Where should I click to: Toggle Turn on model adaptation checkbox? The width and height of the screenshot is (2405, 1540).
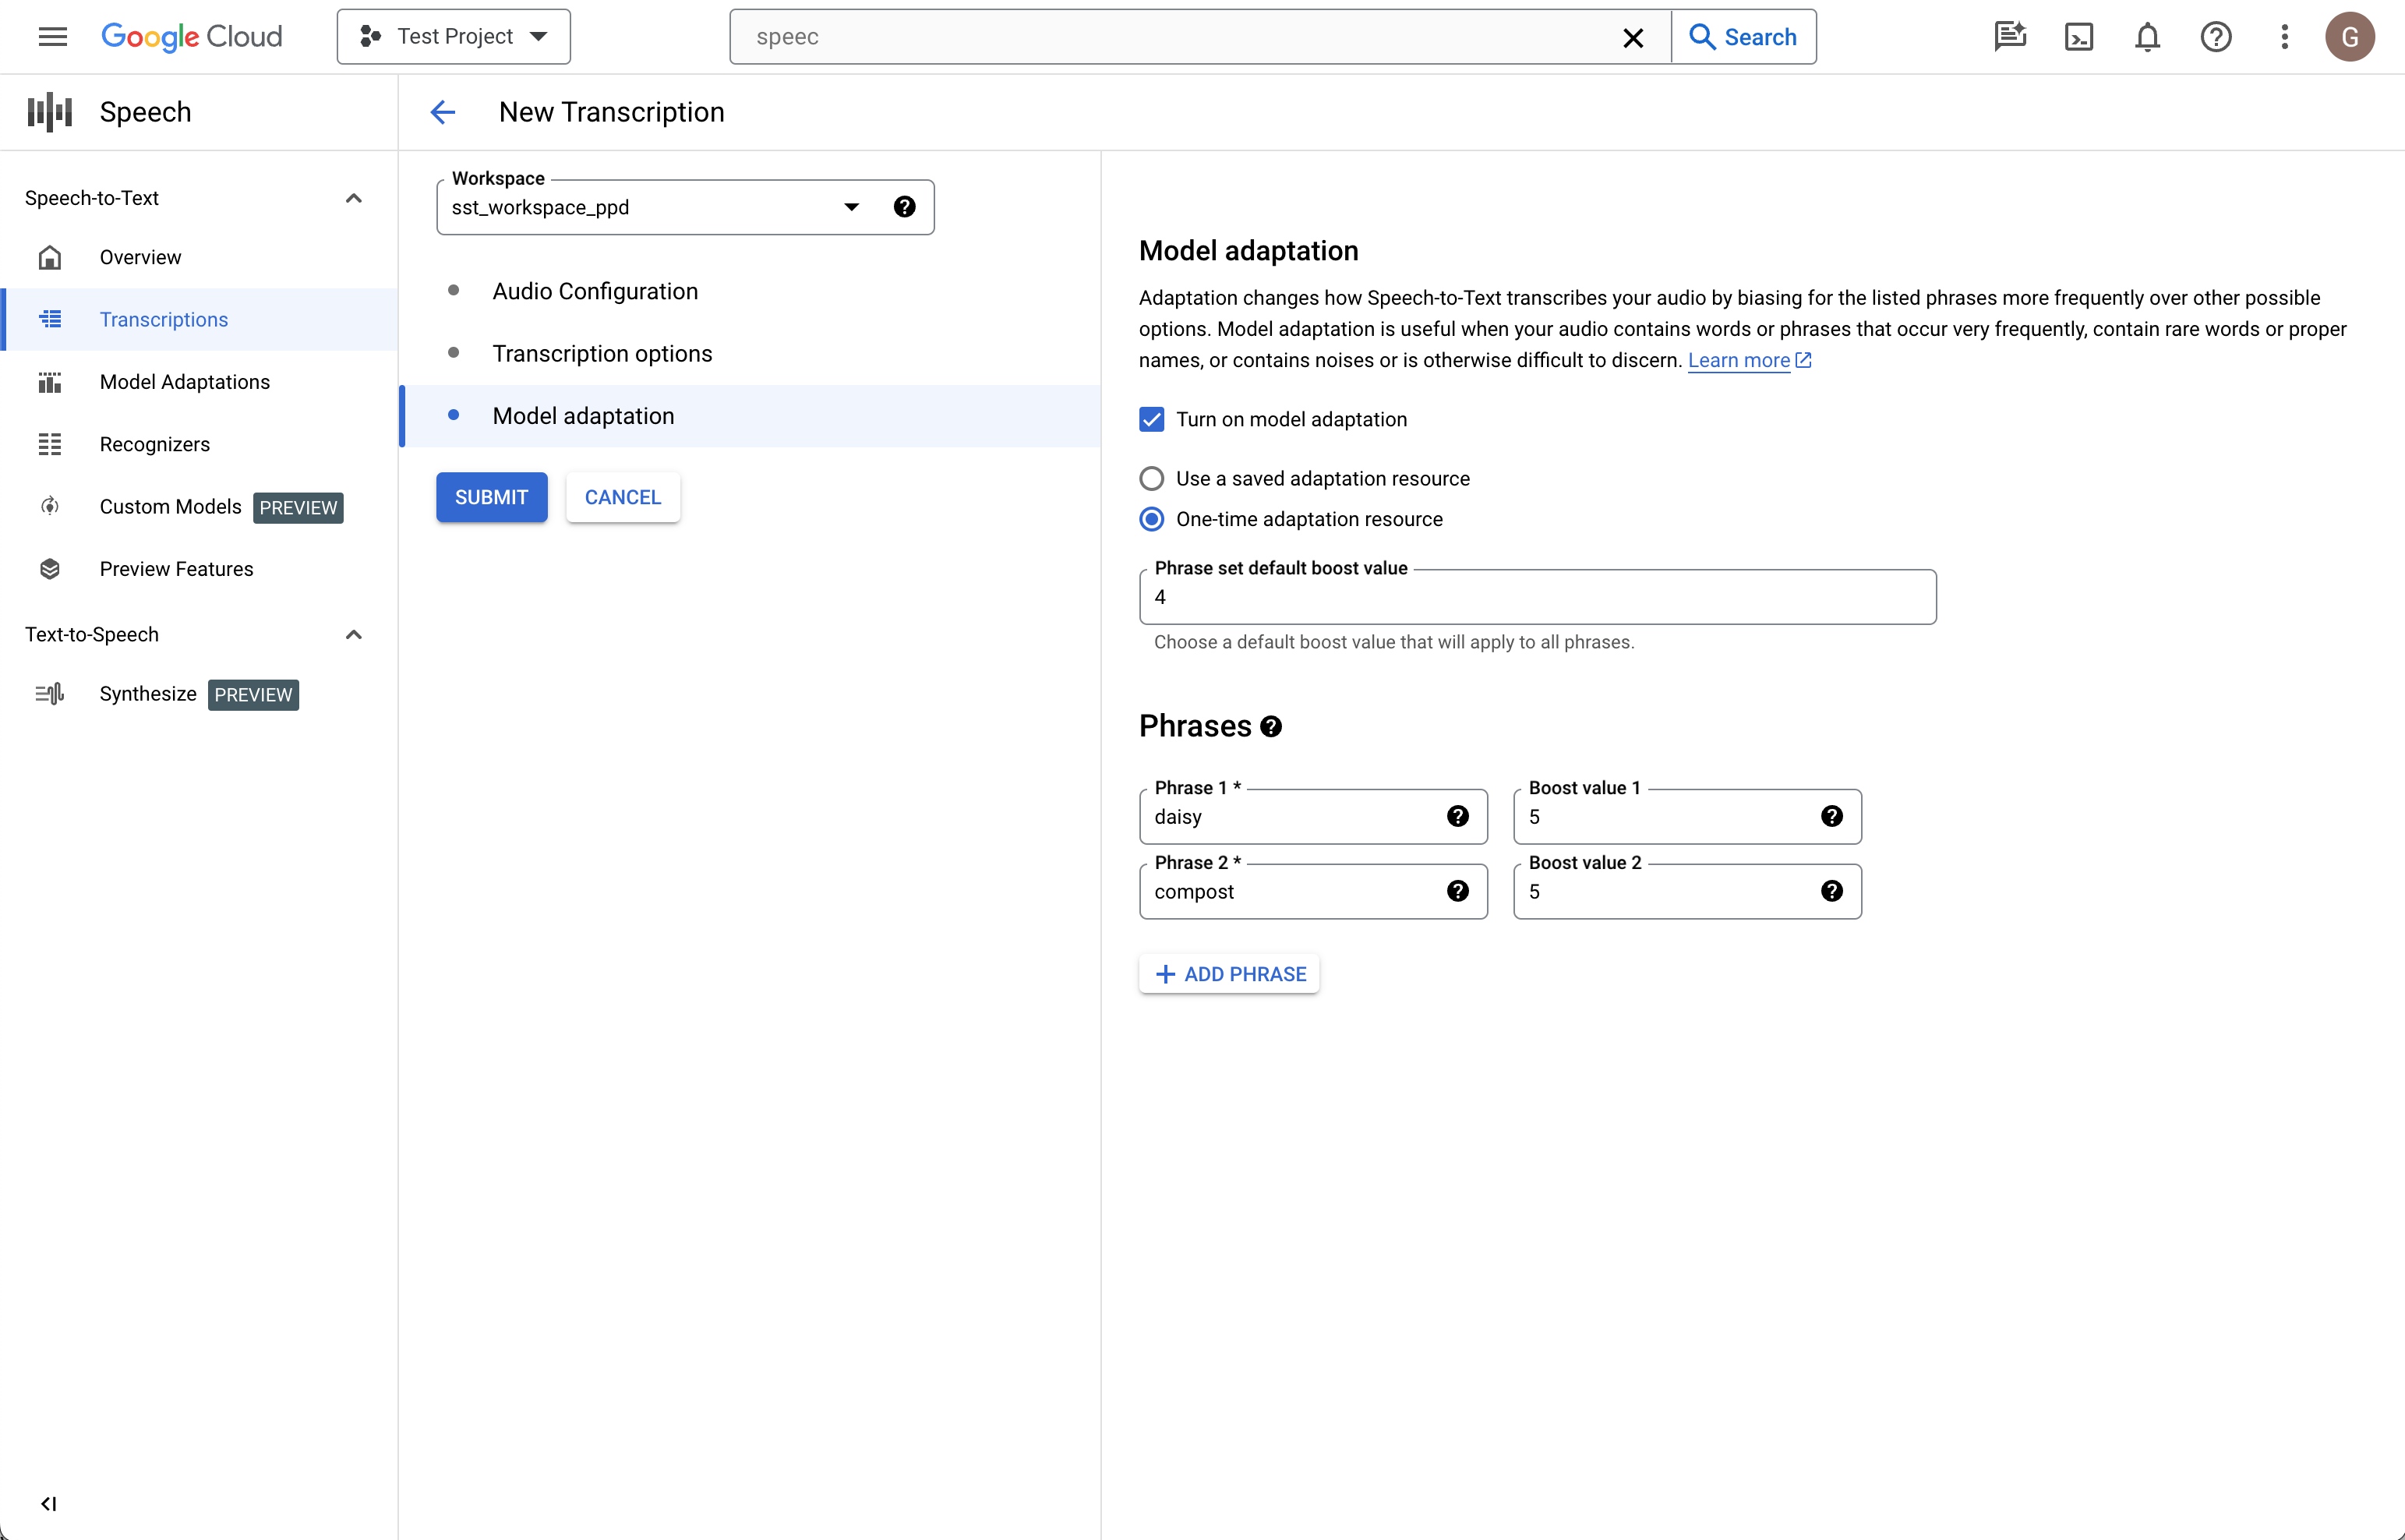pyautogui.click(x=1152, y=419)
